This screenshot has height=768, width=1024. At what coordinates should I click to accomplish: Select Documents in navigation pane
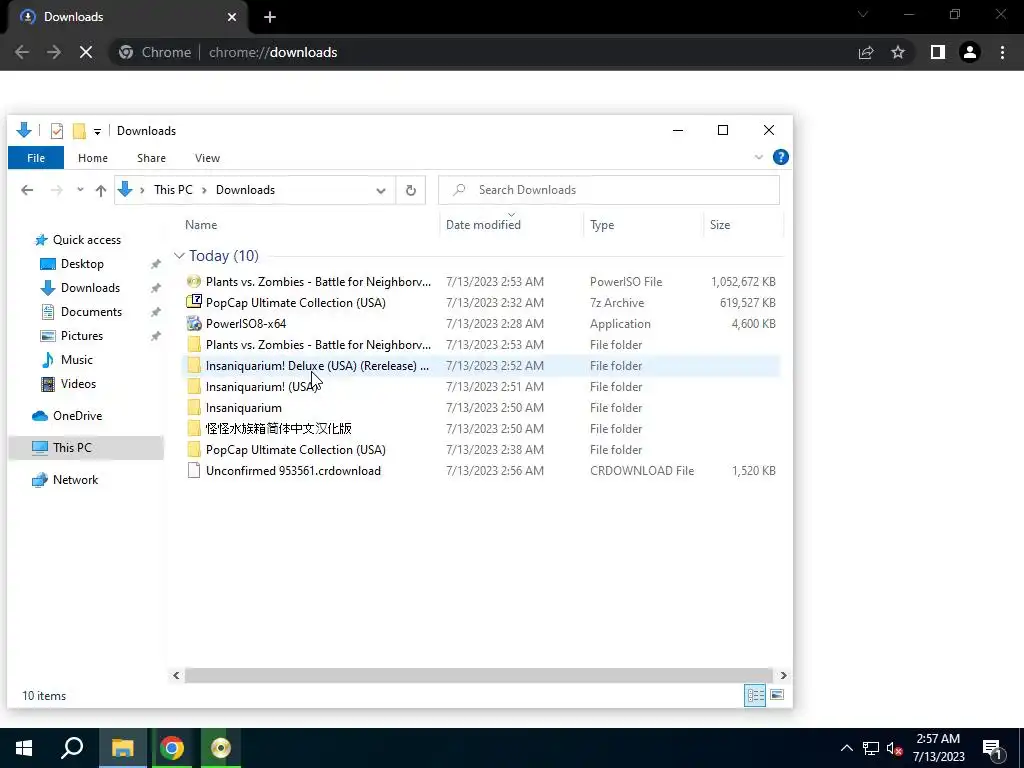91,312
